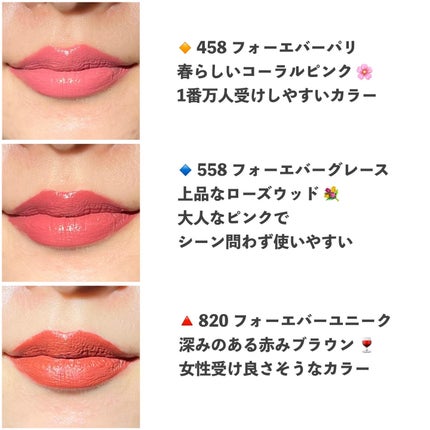Click the text 上品なローズウッド
This screenshot has width=430, height=430.
[x=248, y=194]
